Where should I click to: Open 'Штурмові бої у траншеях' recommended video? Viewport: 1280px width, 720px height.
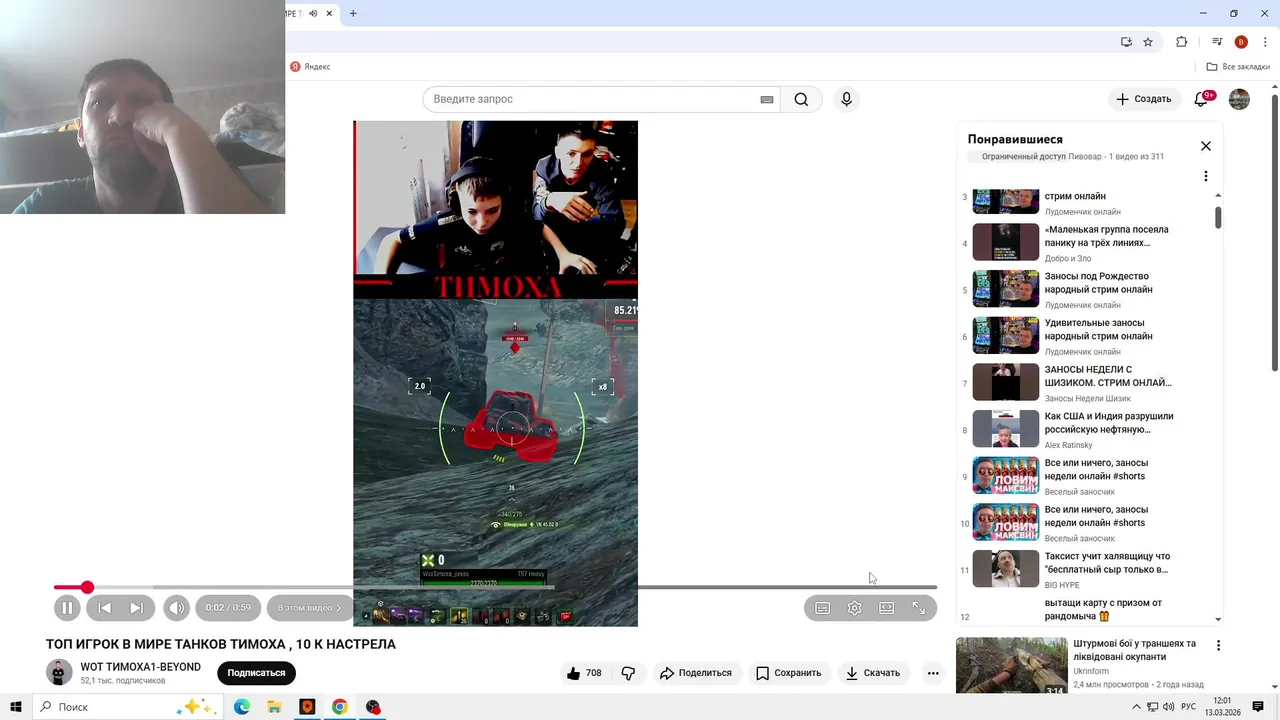(x=1134, y=650)
